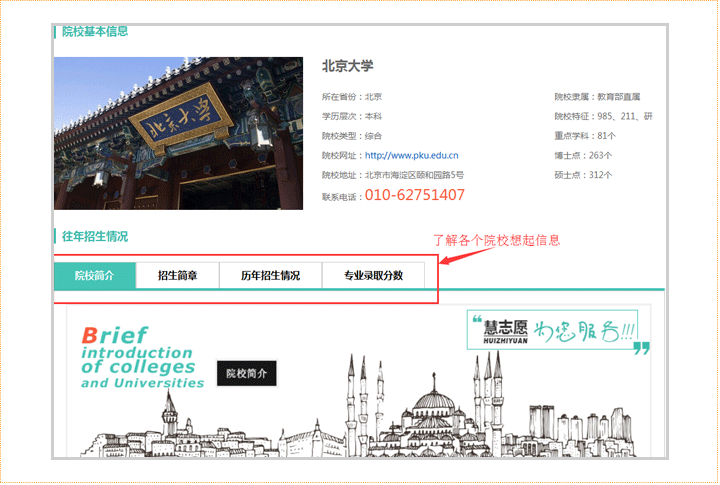Open the www.pku.edu.cn website link

coord(411,155)
